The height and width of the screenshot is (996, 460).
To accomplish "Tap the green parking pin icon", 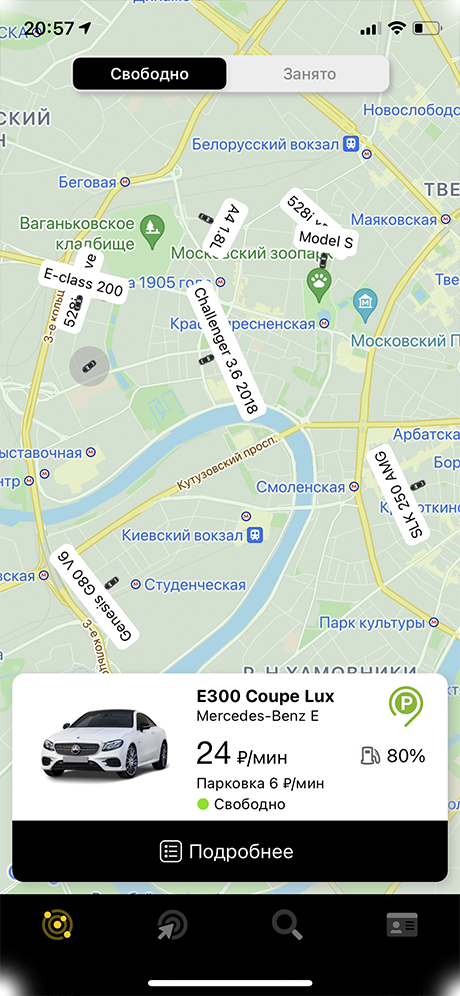I will (x=405, y=706).
